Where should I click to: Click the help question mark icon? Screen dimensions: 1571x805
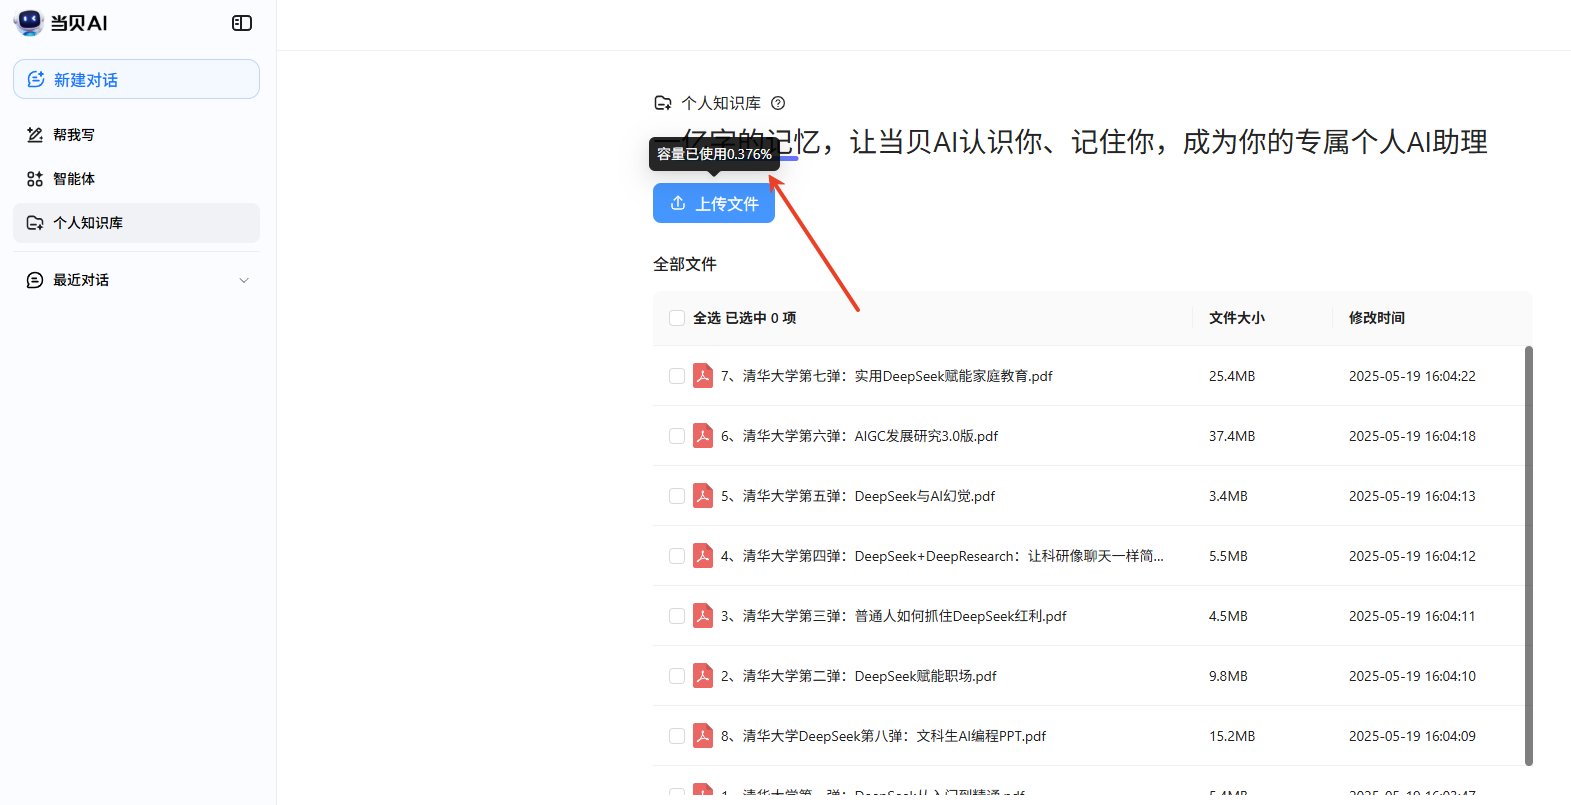click(x=778, y=103)
